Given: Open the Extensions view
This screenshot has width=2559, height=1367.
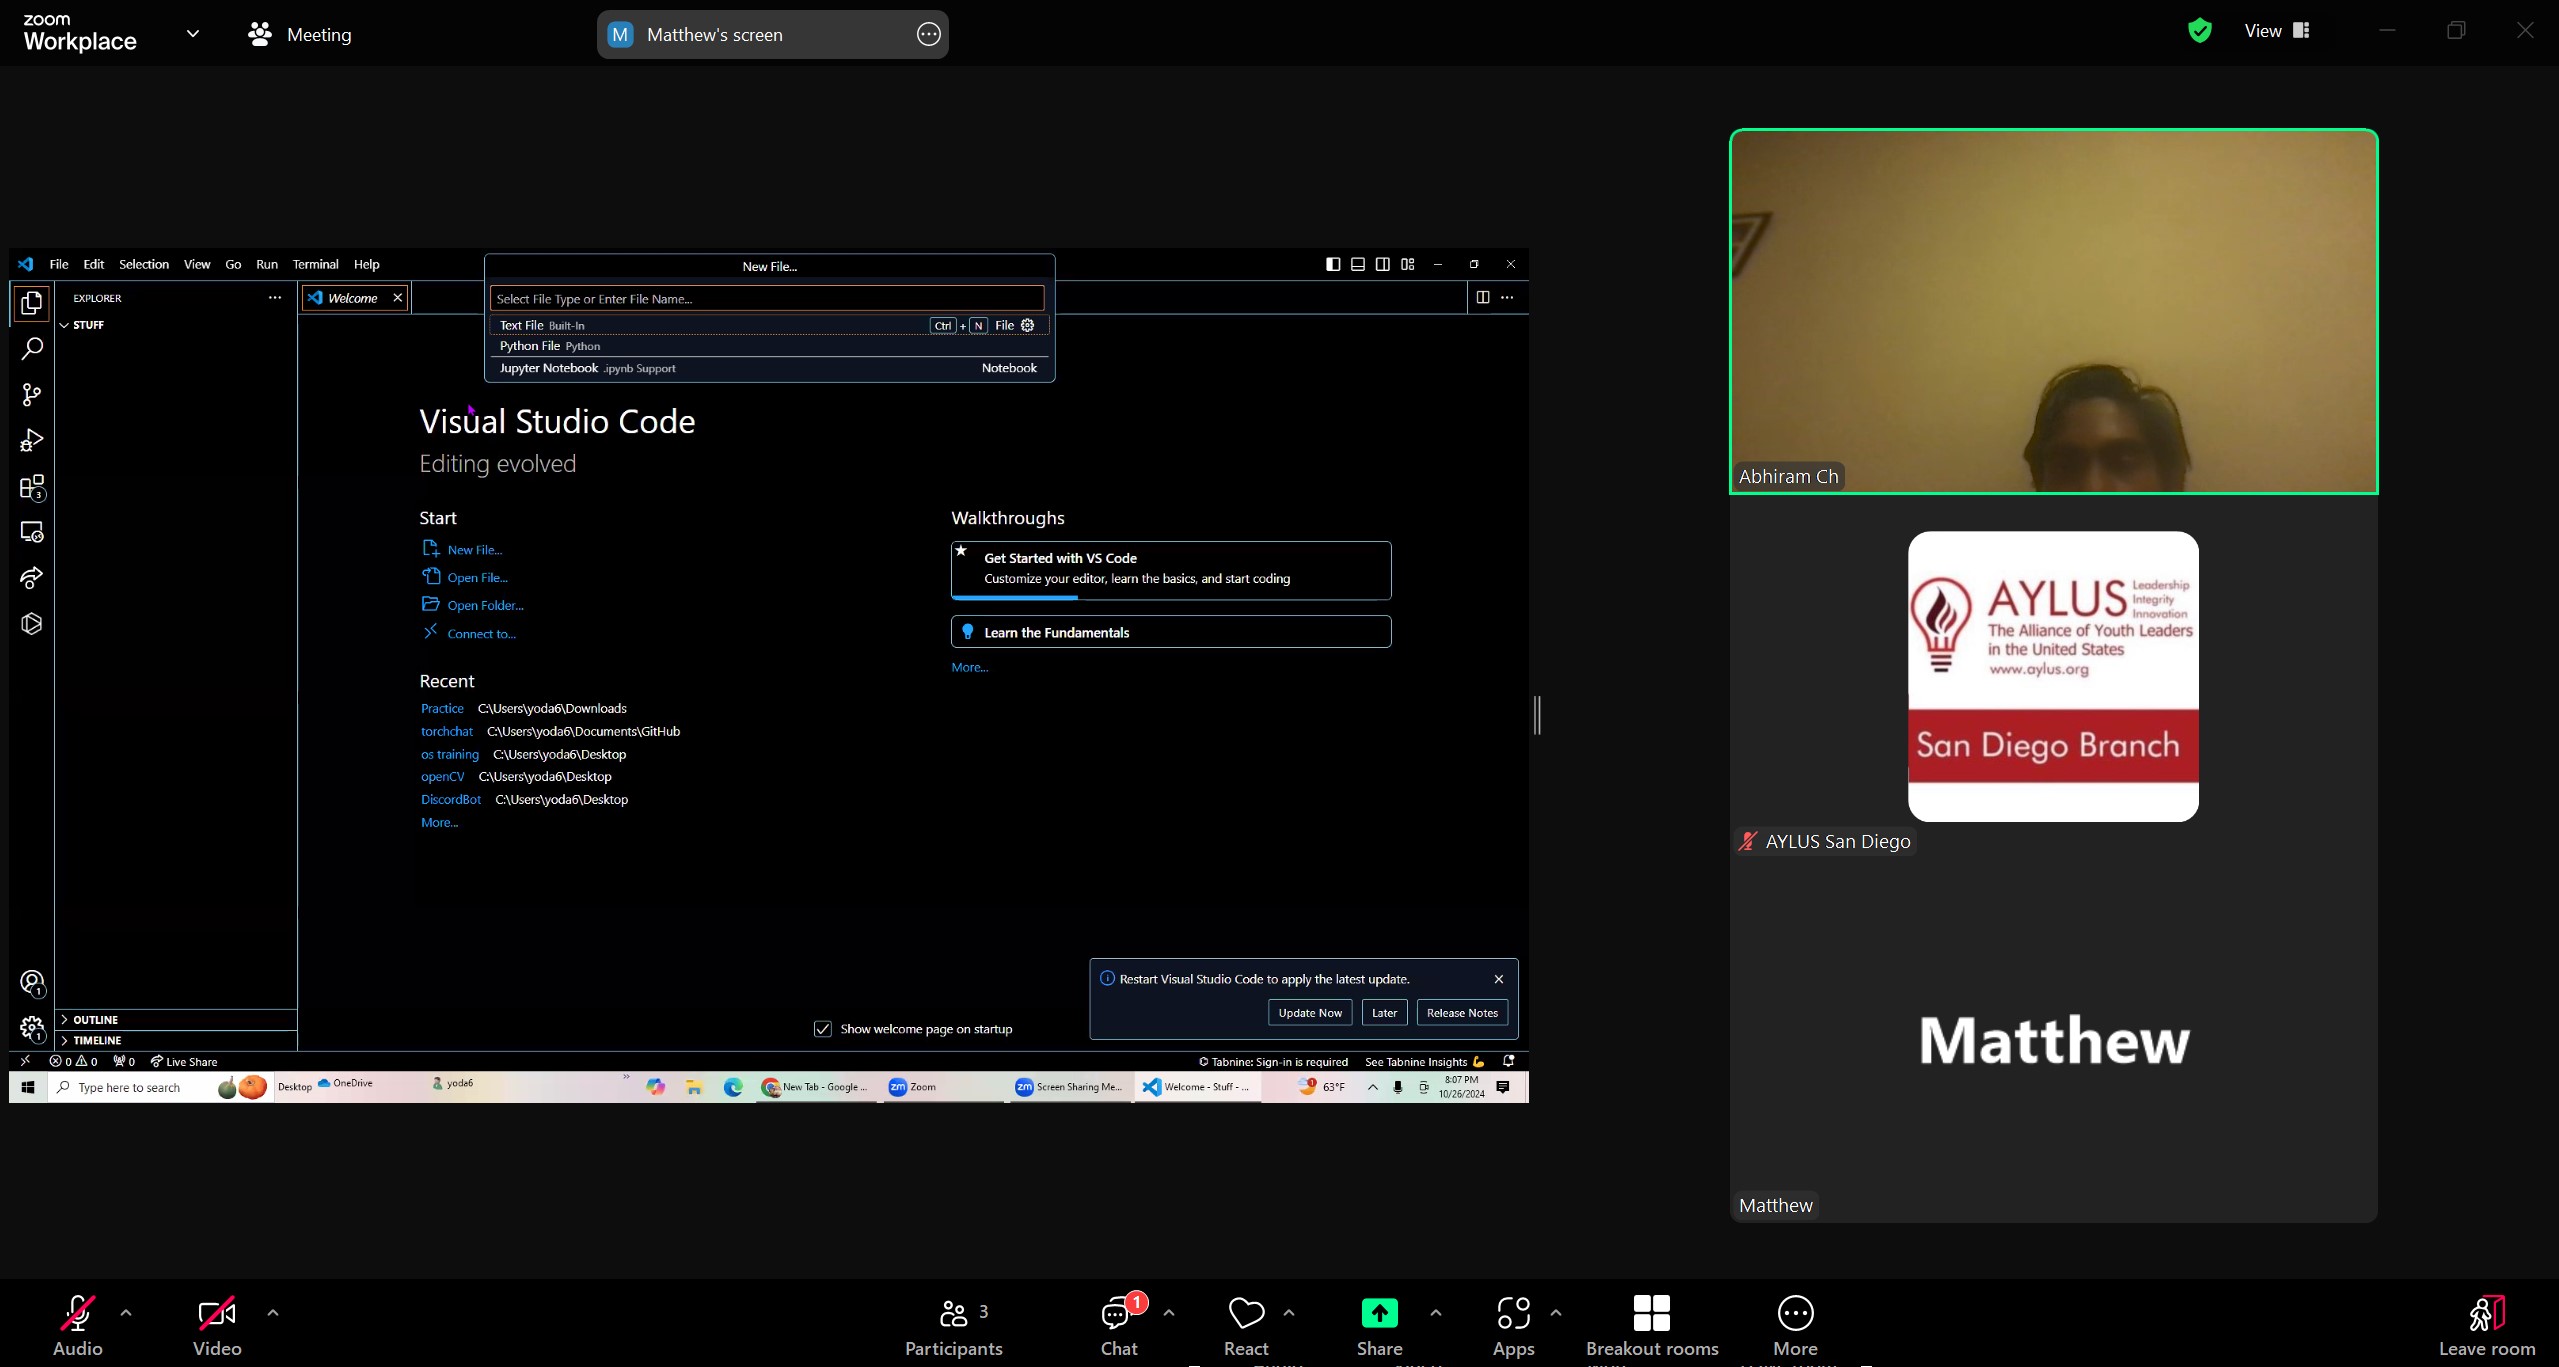Looking at the screenshot, I should pos(31,487).
